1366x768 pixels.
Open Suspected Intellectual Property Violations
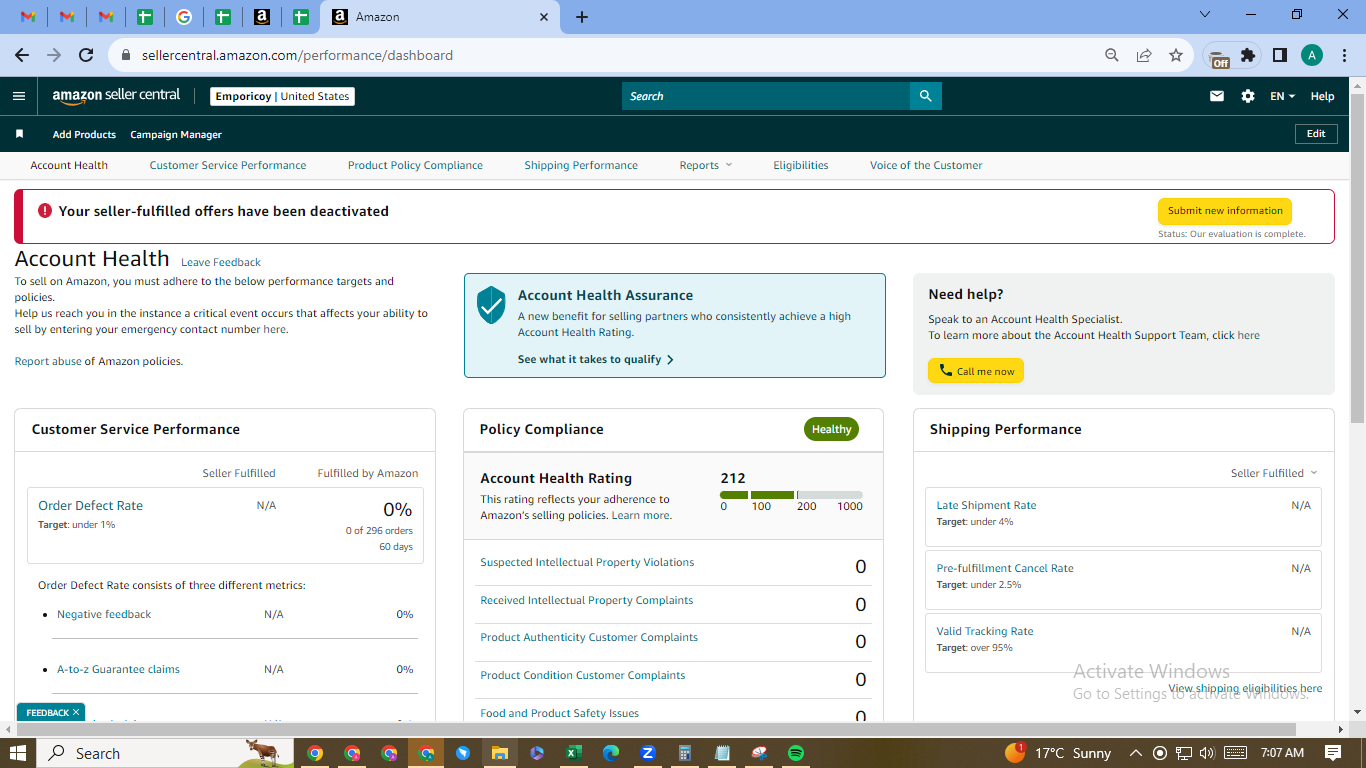(587, 562)
